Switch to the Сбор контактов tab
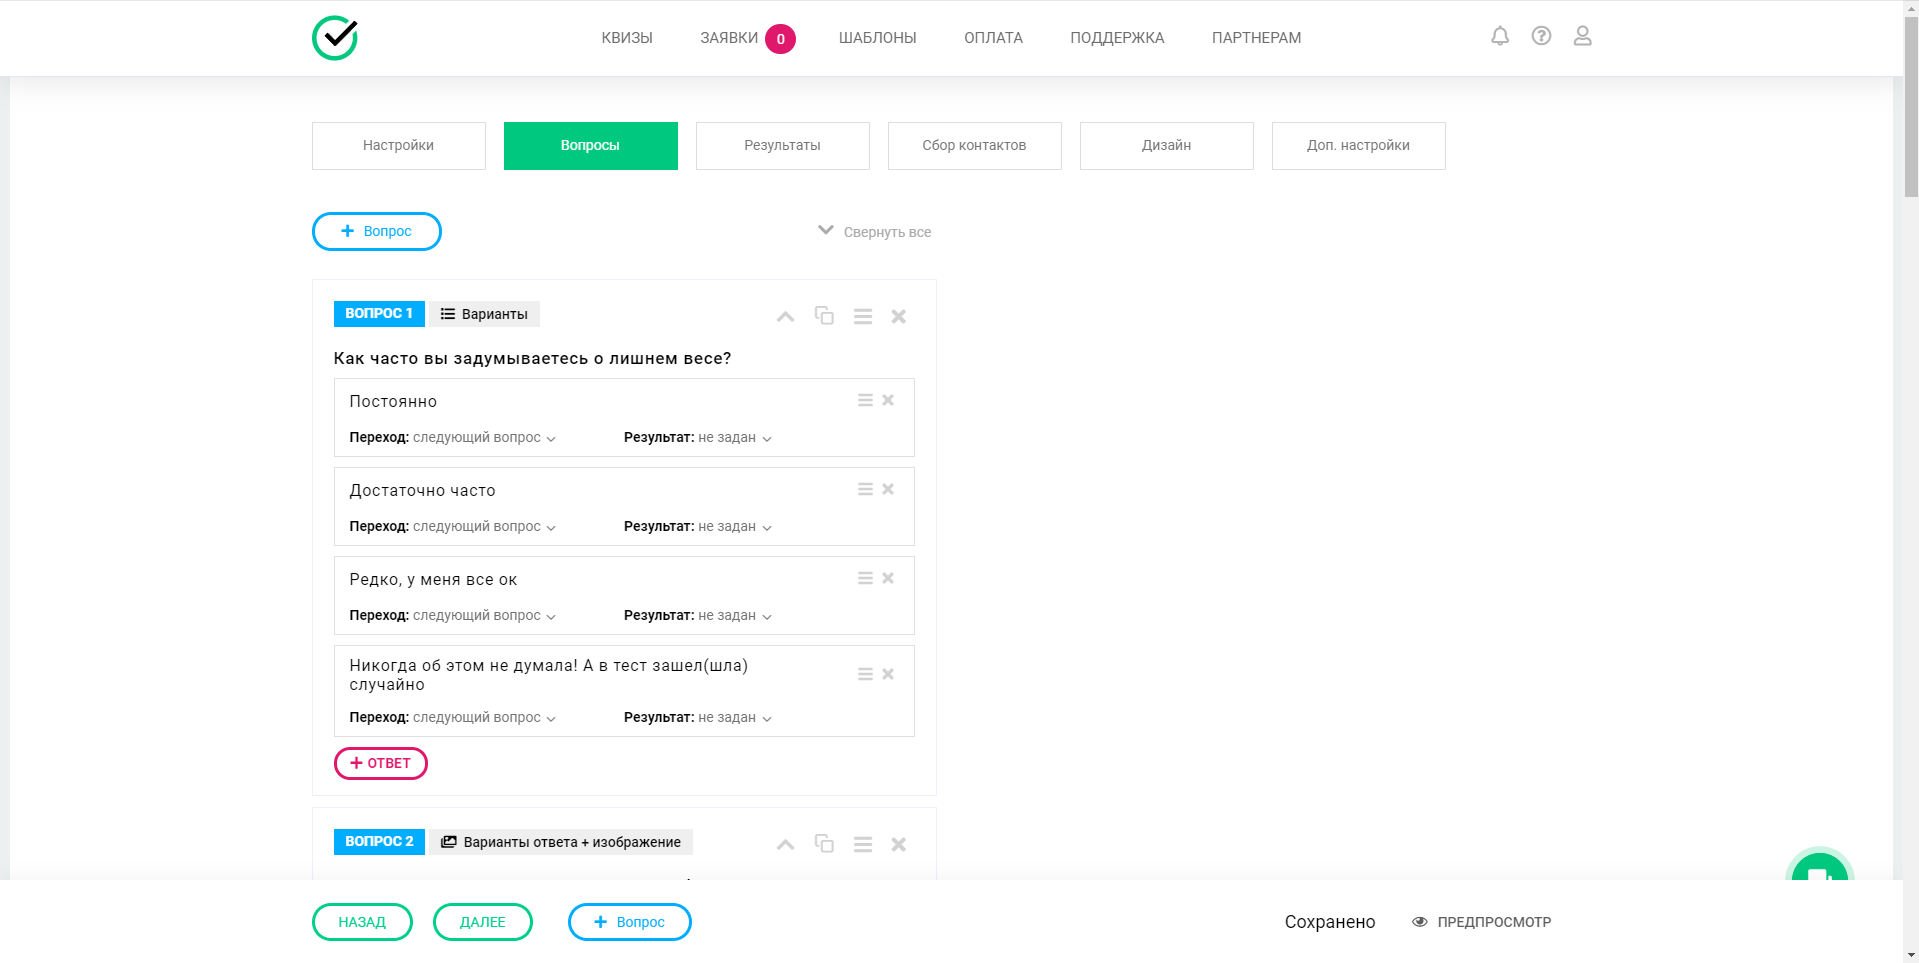1919x963 pixels. [x=975, y=146]
